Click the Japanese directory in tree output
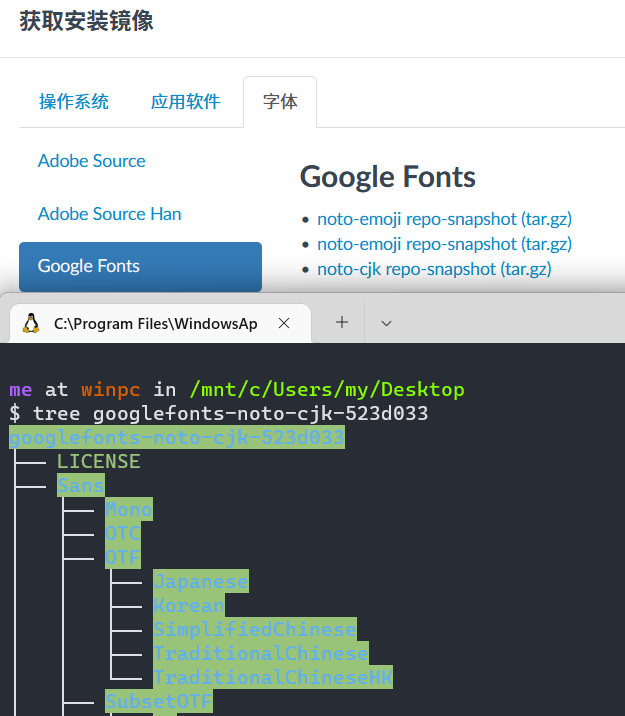The width and height of the screenshot is (625, 716). (x=201, y=581)
